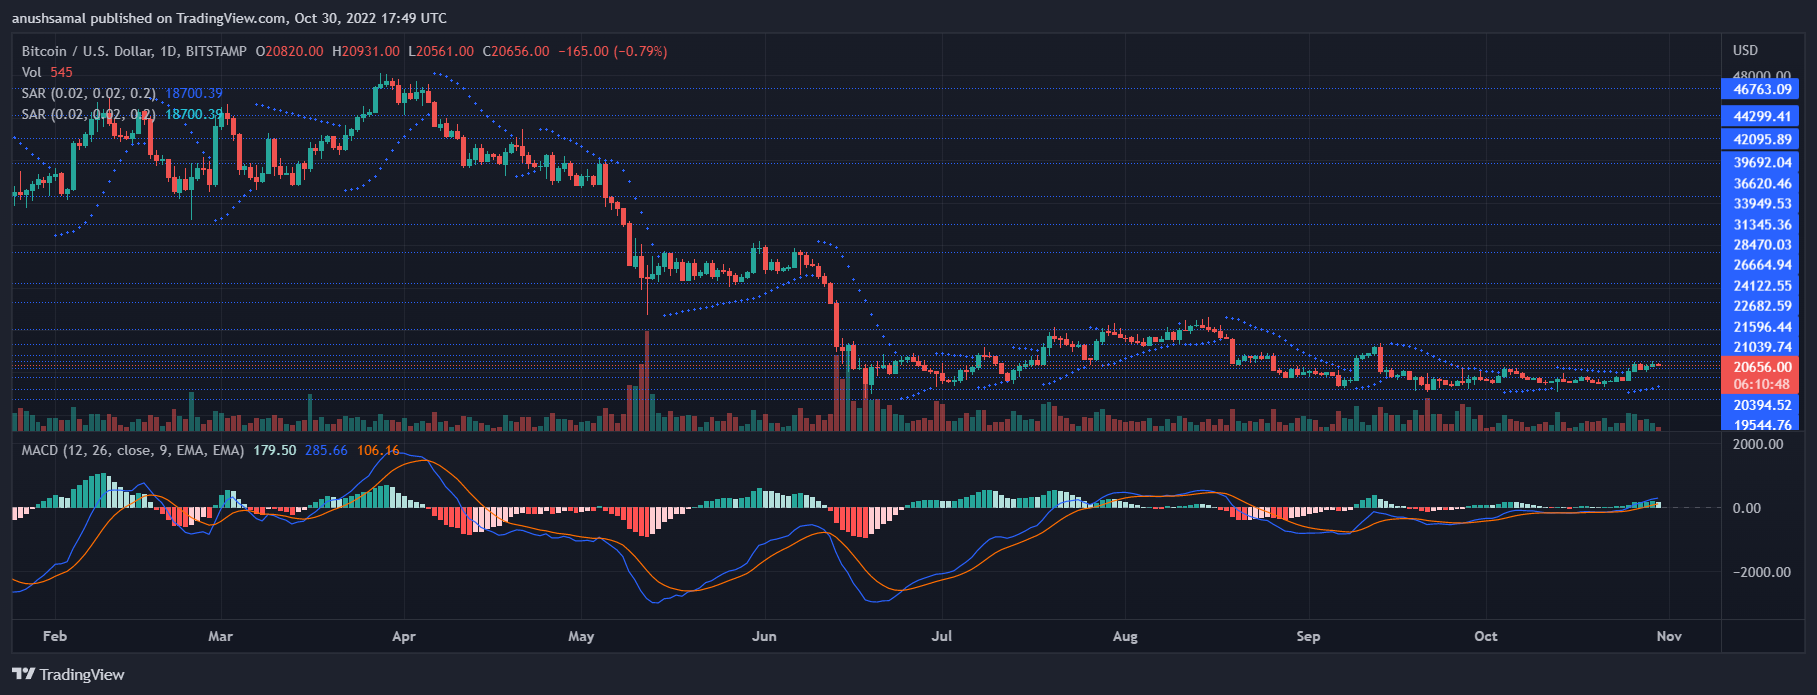The image size is (1817, 695).
Task: Select the Bitcoin / U.S. Dollar symbol title
Action: click(134, 51)
